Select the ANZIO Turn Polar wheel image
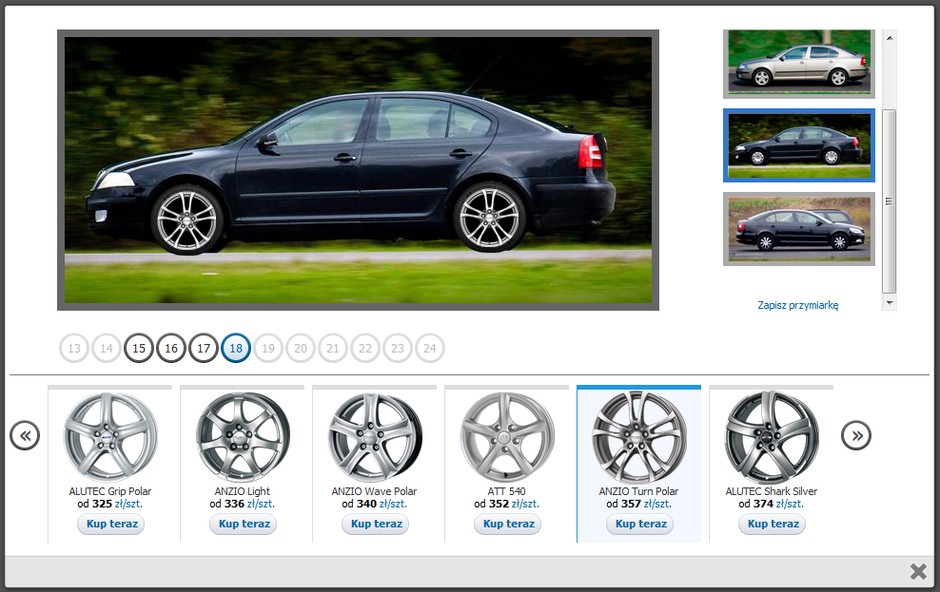 pyautogui.click(x=639, y=436)
